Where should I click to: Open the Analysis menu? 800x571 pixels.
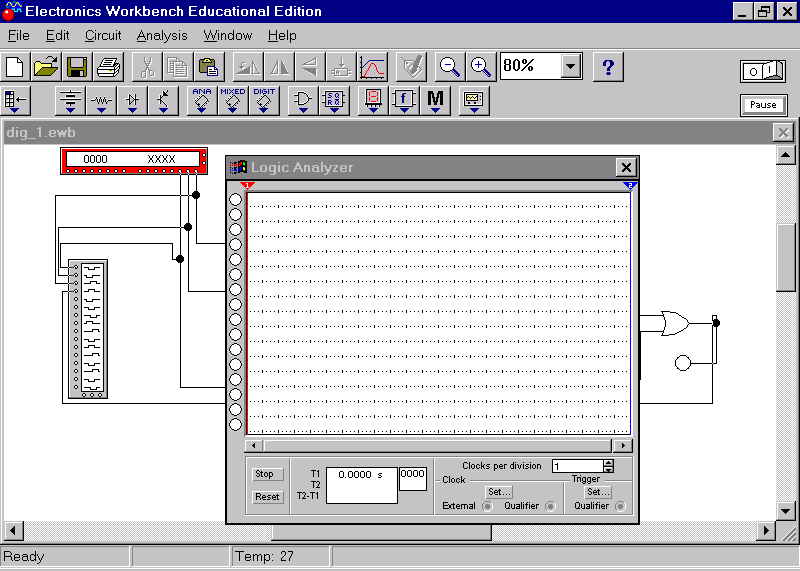pyautogui.click(x=162, y=36)
